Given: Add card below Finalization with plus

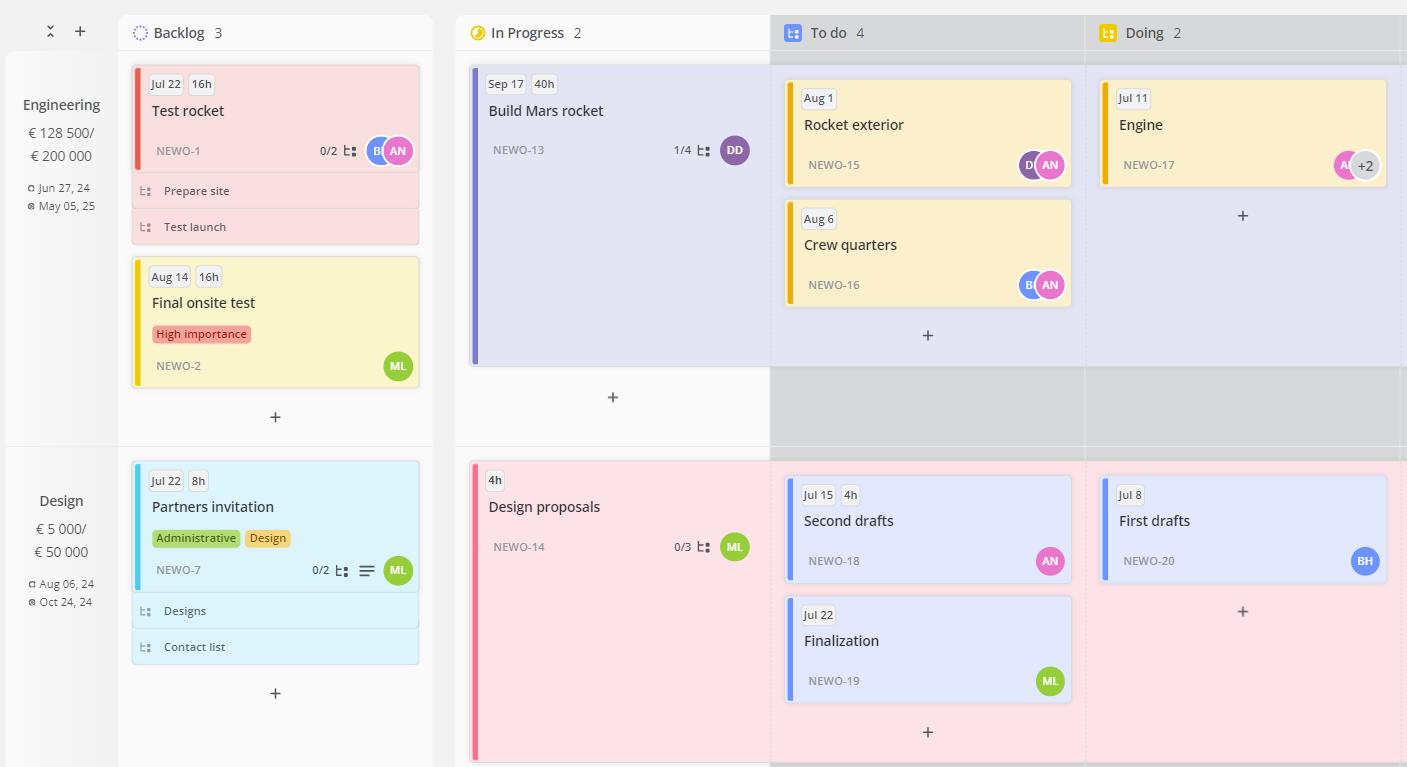Looking at the screenshot, I should pos(928,732).
